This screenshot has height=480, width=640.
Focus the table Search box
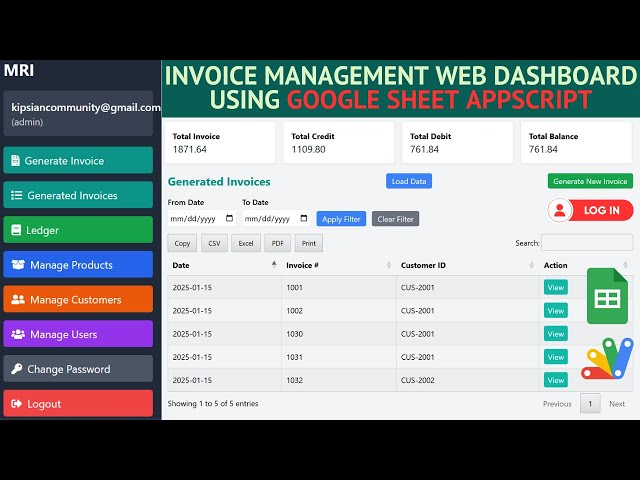587,243
